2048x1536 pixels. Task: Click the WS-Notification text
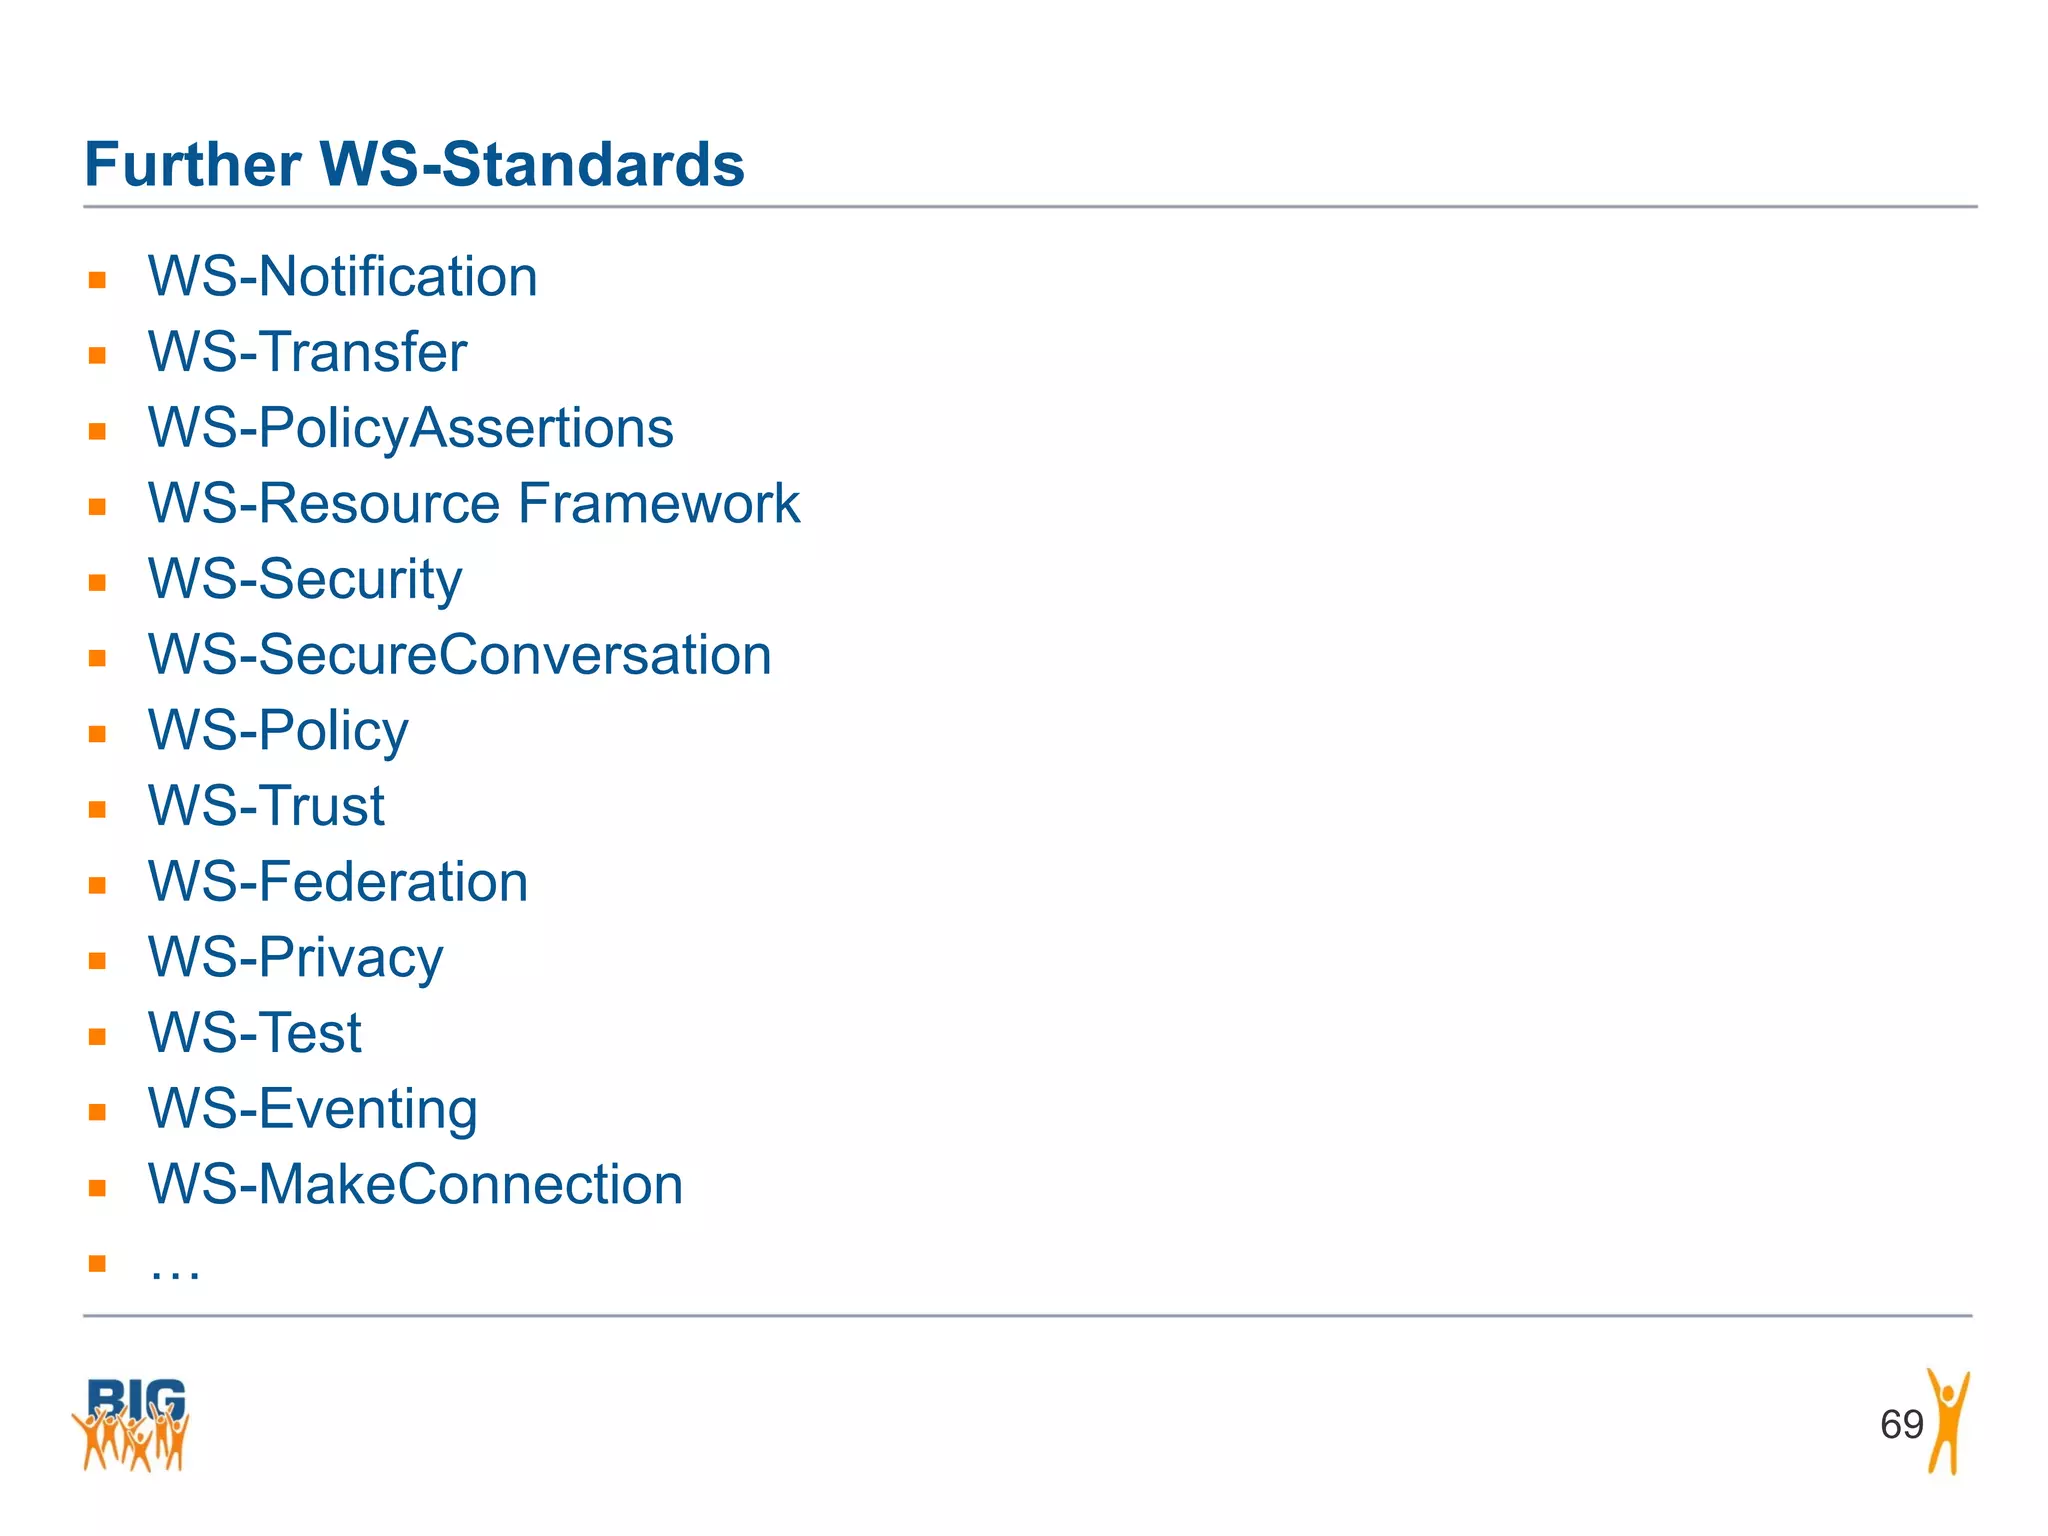(342, 277)
